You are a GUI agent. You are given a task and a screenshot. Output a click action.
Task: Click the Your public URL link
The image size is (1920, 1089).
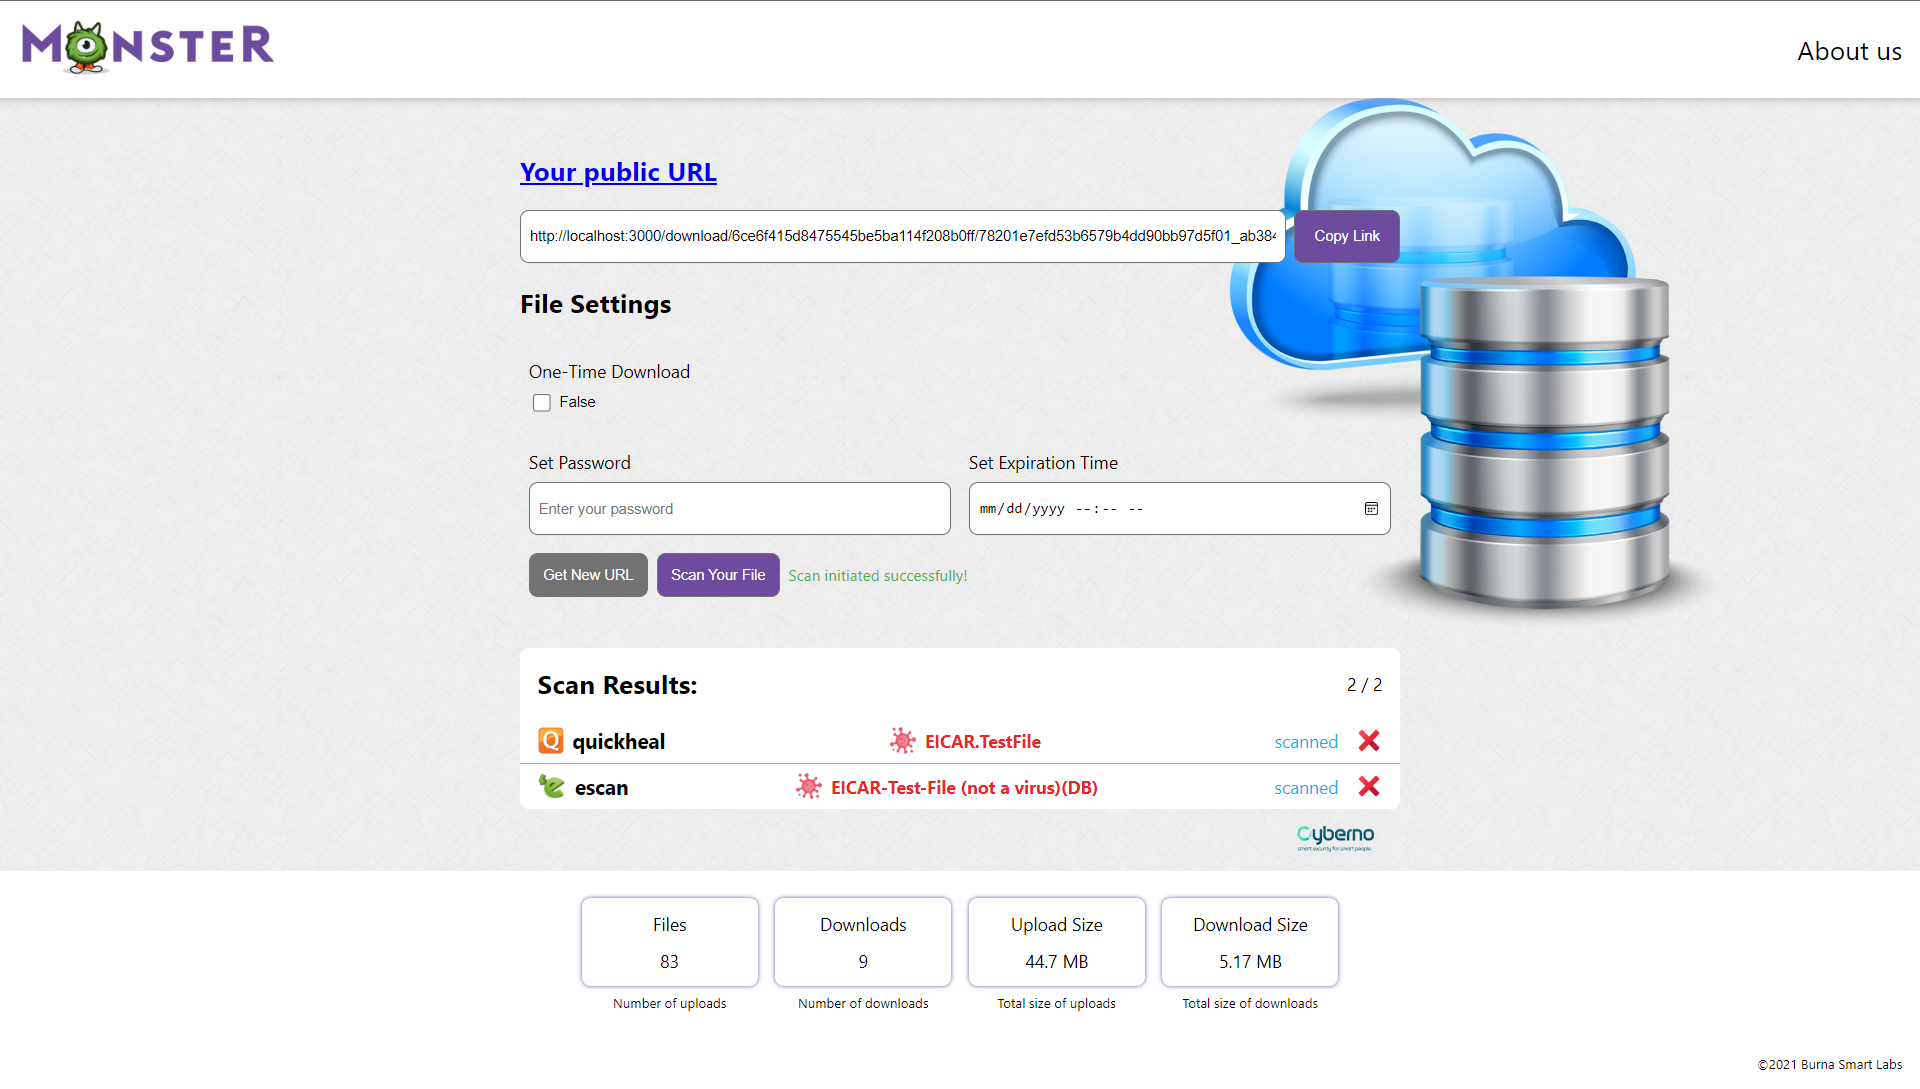[618, 172]
